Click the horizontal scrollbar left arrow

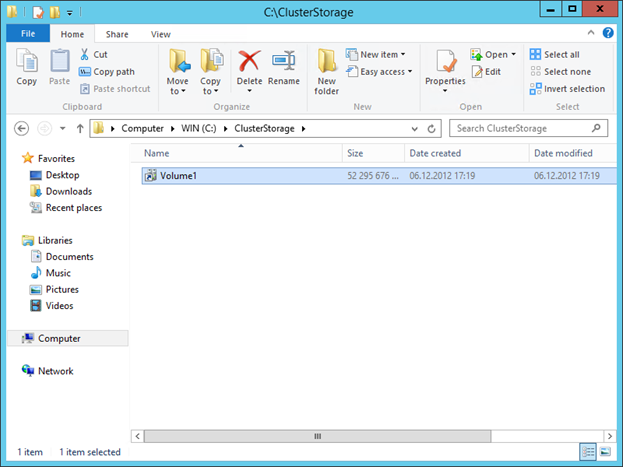(137, 436)
